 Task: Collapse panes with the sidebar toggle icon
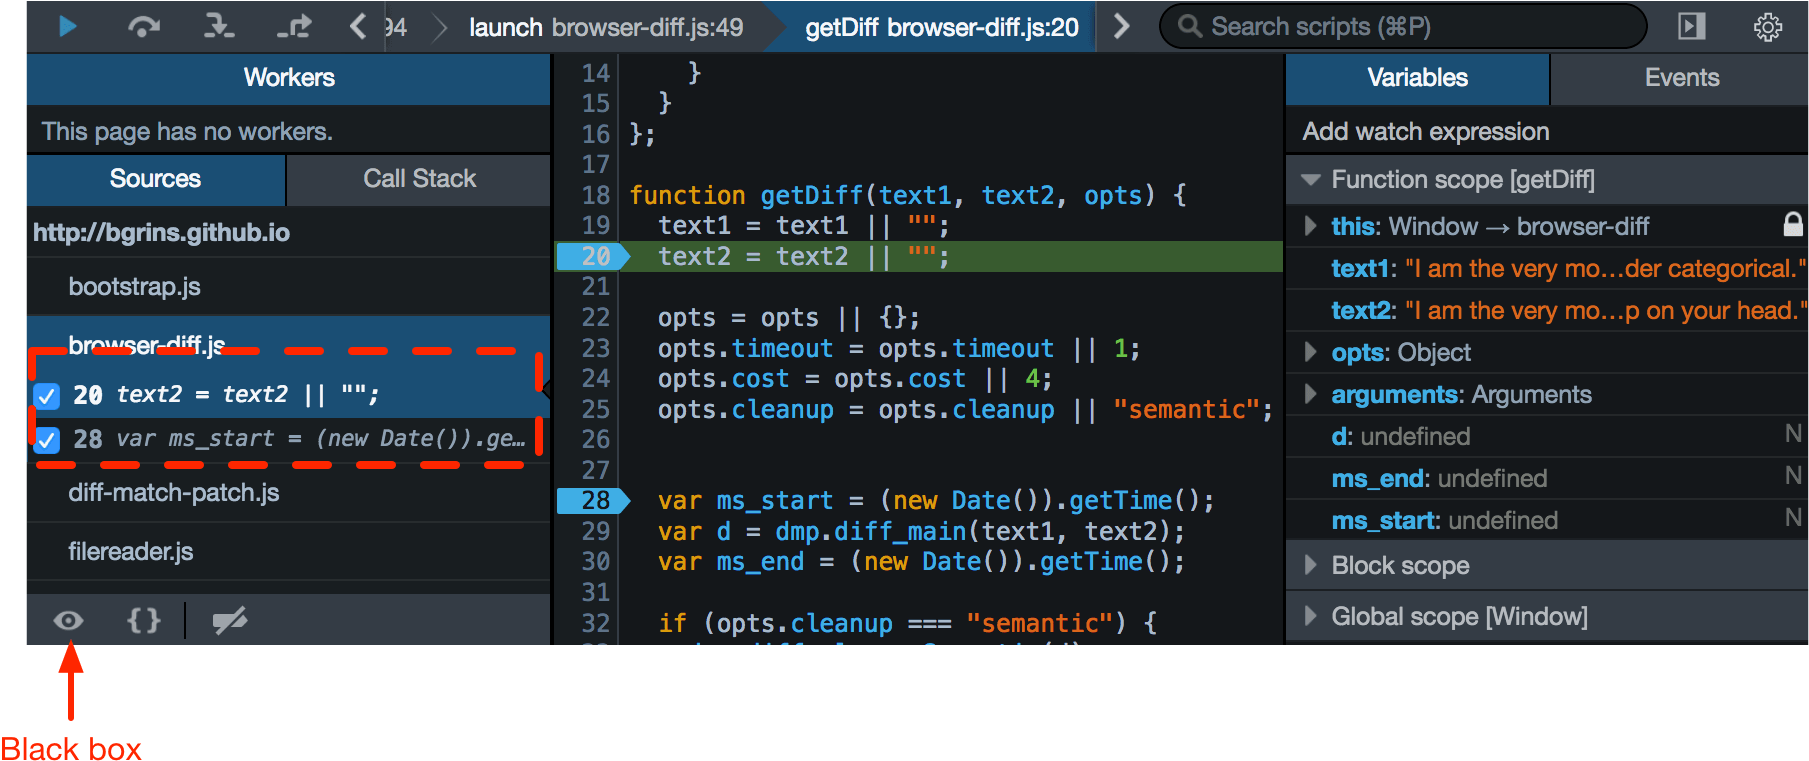(x=1691, y=27)
